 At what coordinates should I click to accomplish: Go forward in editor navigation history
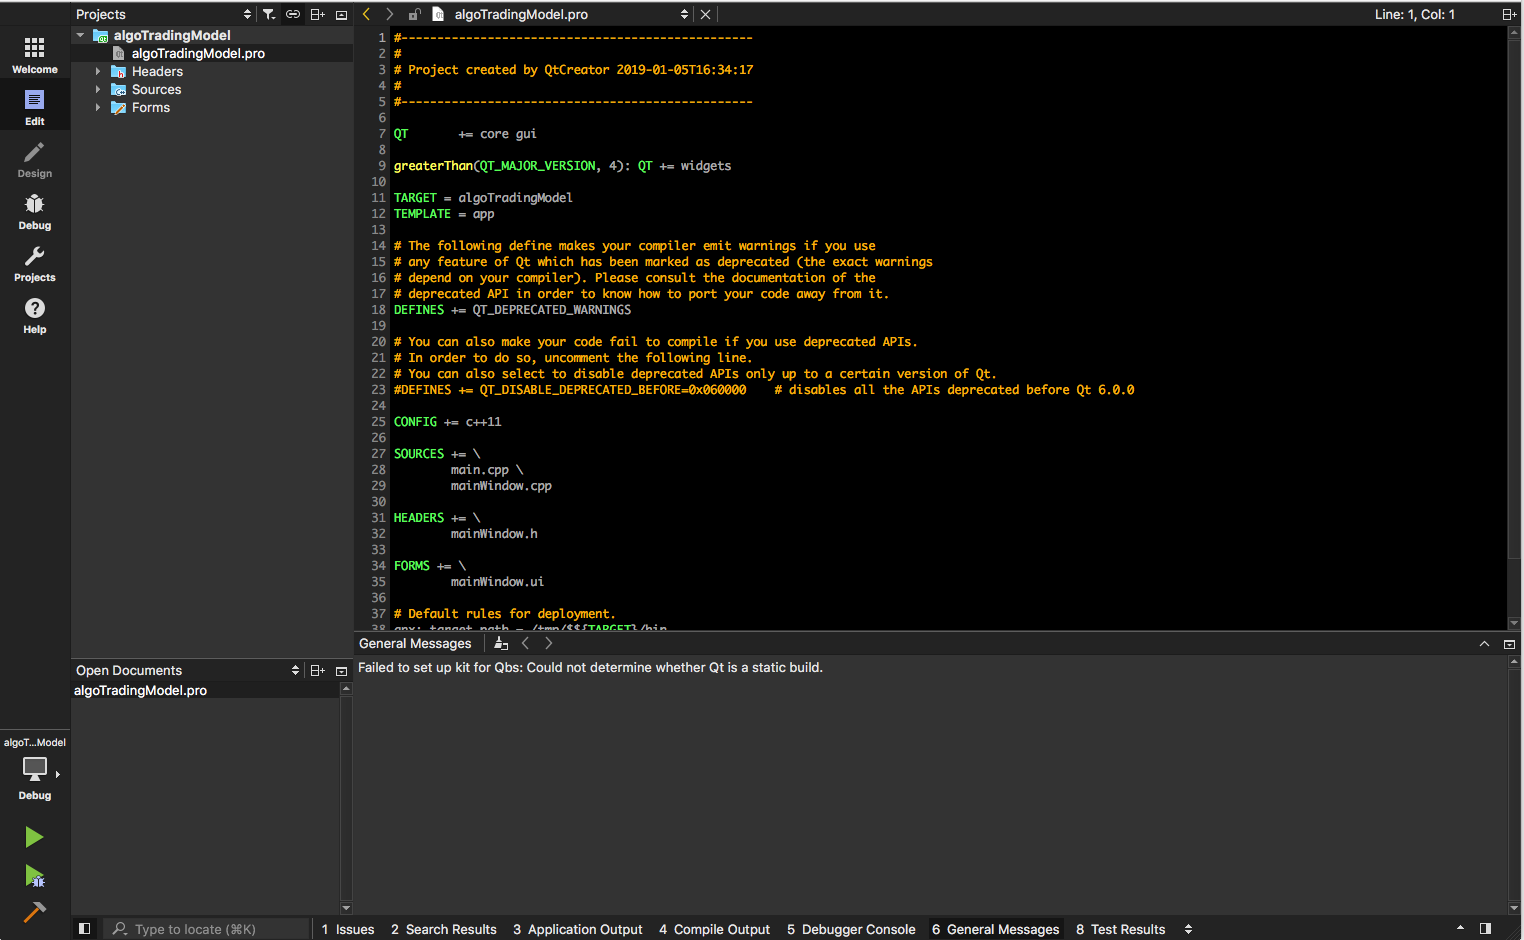[389, 14]
